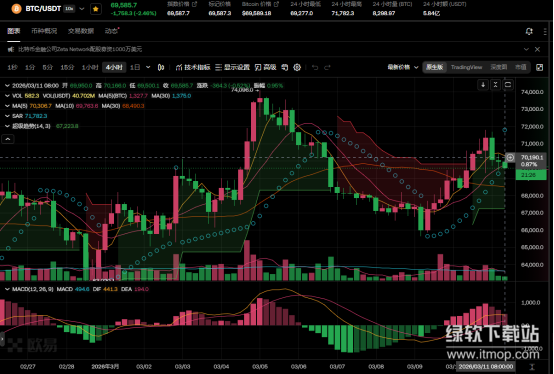Open the 技术指标 indicators menu
The width and height of the screenshot is (554, 374).
tap(193, 67)
